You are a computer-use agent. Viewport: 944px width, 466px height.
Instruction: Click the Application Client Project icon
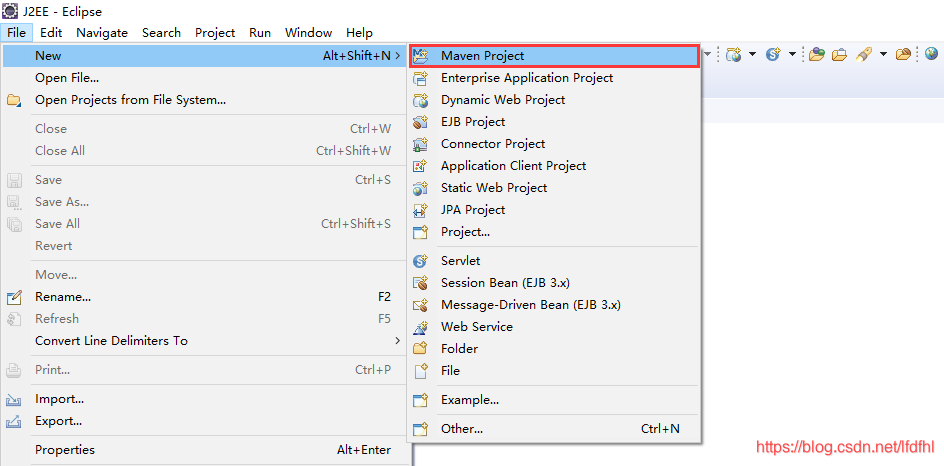[420, 166]
